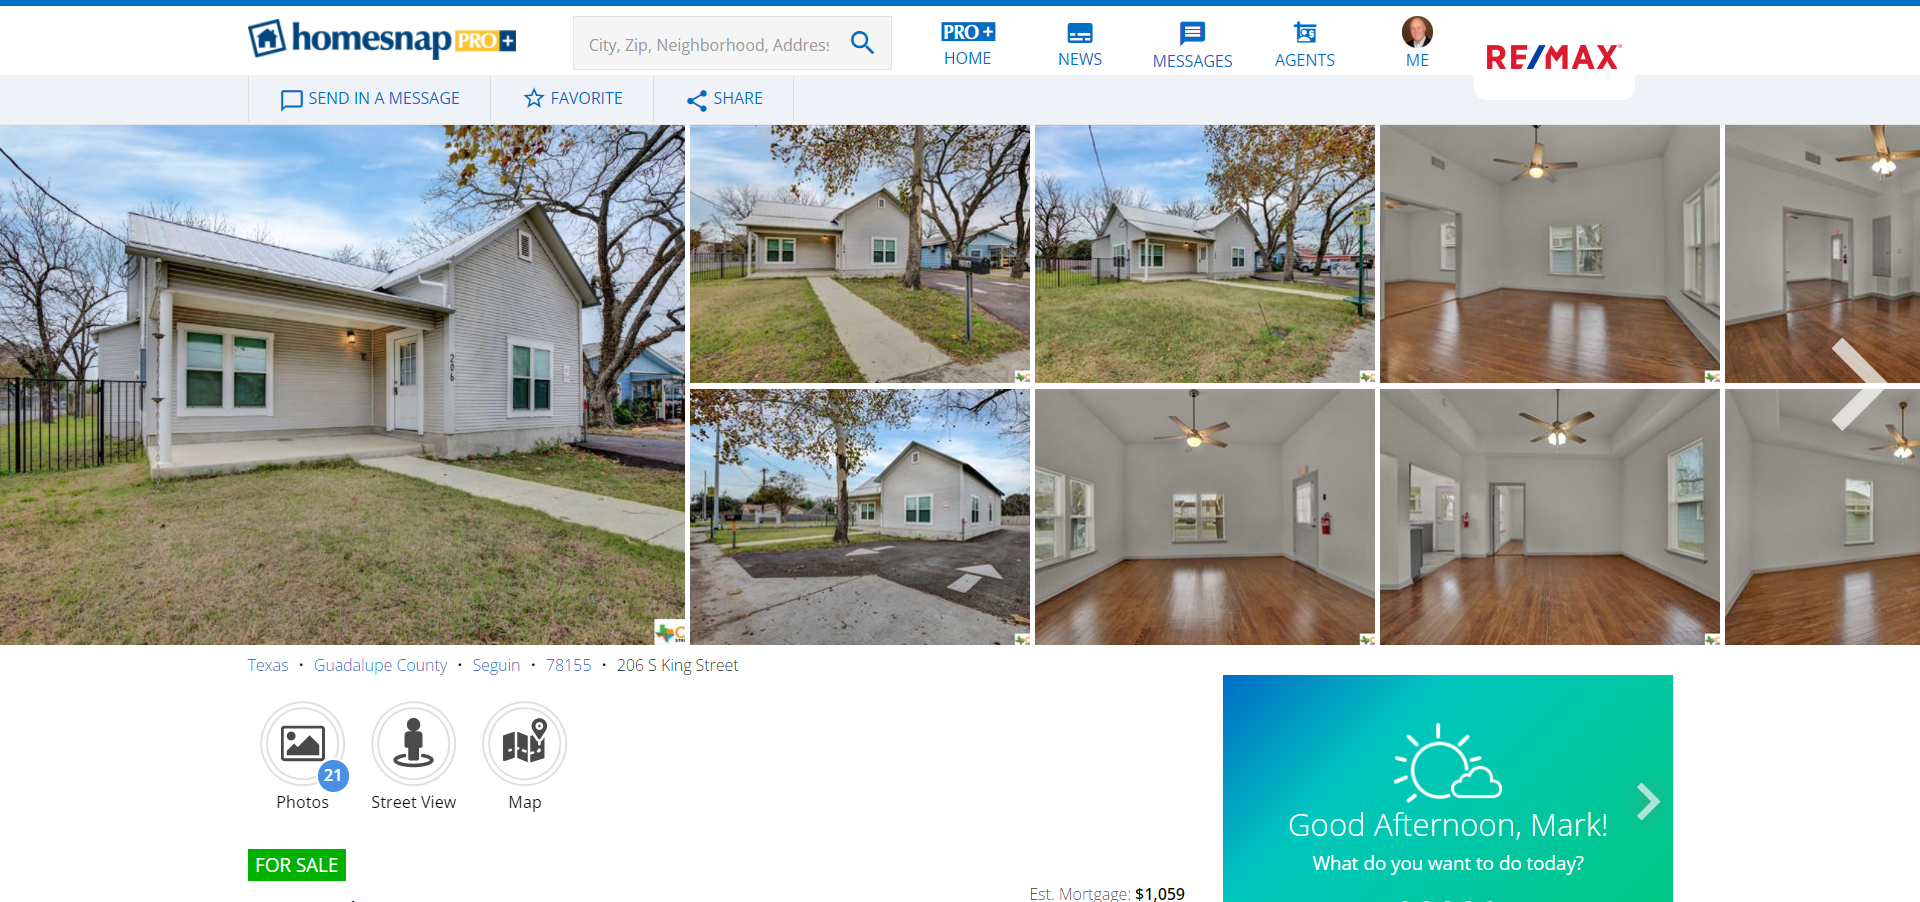
Task: Select the Street View icon
Action: (413, 744)
